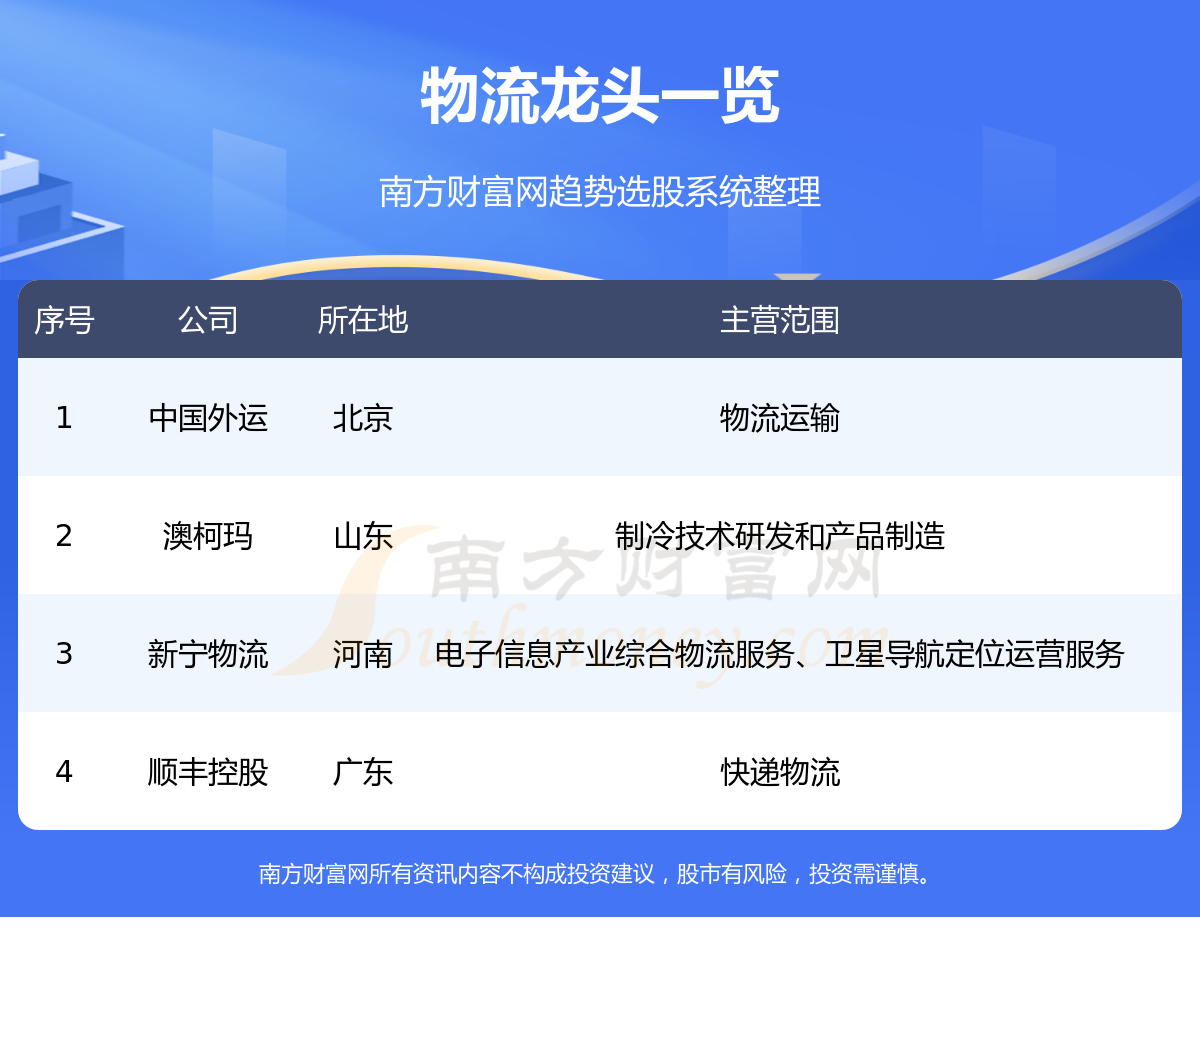Click the scope text 电子信息产业综合物流服务
Image resolution: width=1200 pixels, height=1050 pixels.
pos(615,654)
